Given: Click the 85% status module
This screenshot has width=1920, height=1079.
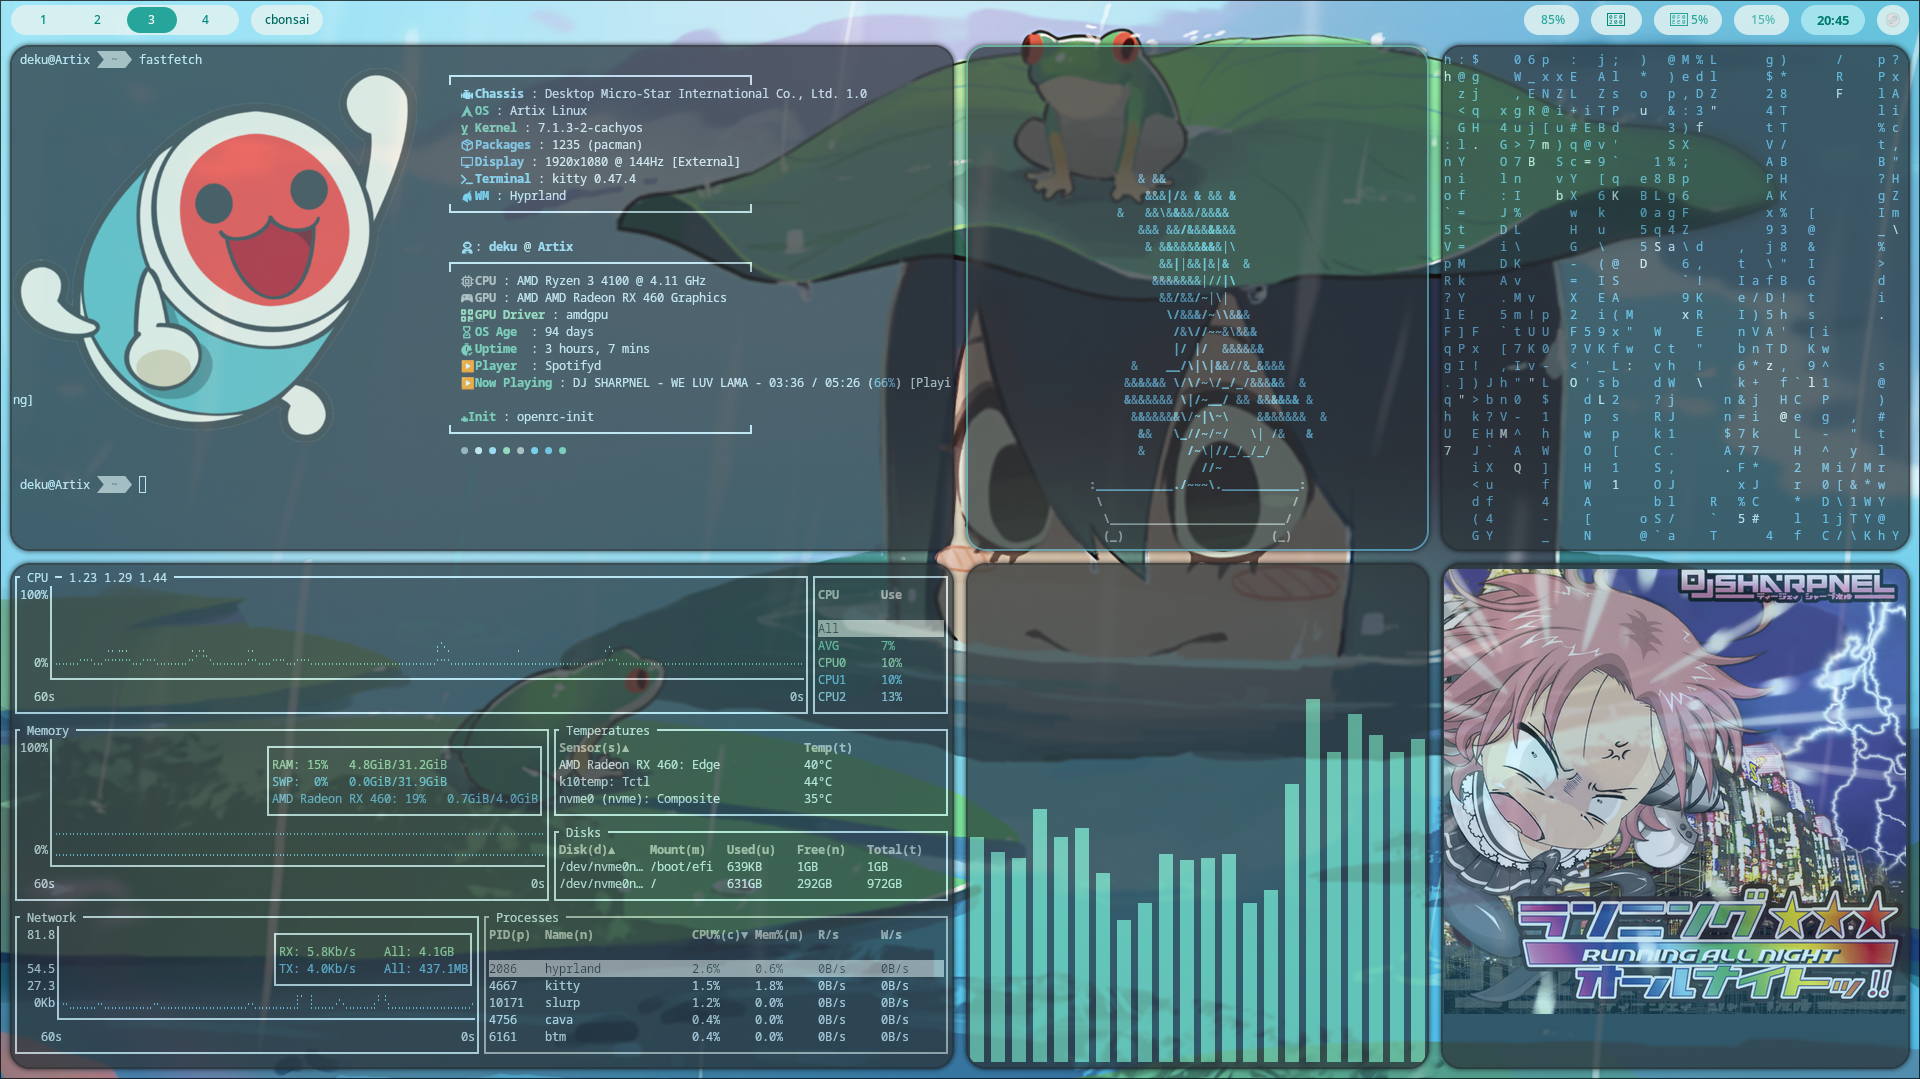Looking at the screenshot, I should 1552,19.
